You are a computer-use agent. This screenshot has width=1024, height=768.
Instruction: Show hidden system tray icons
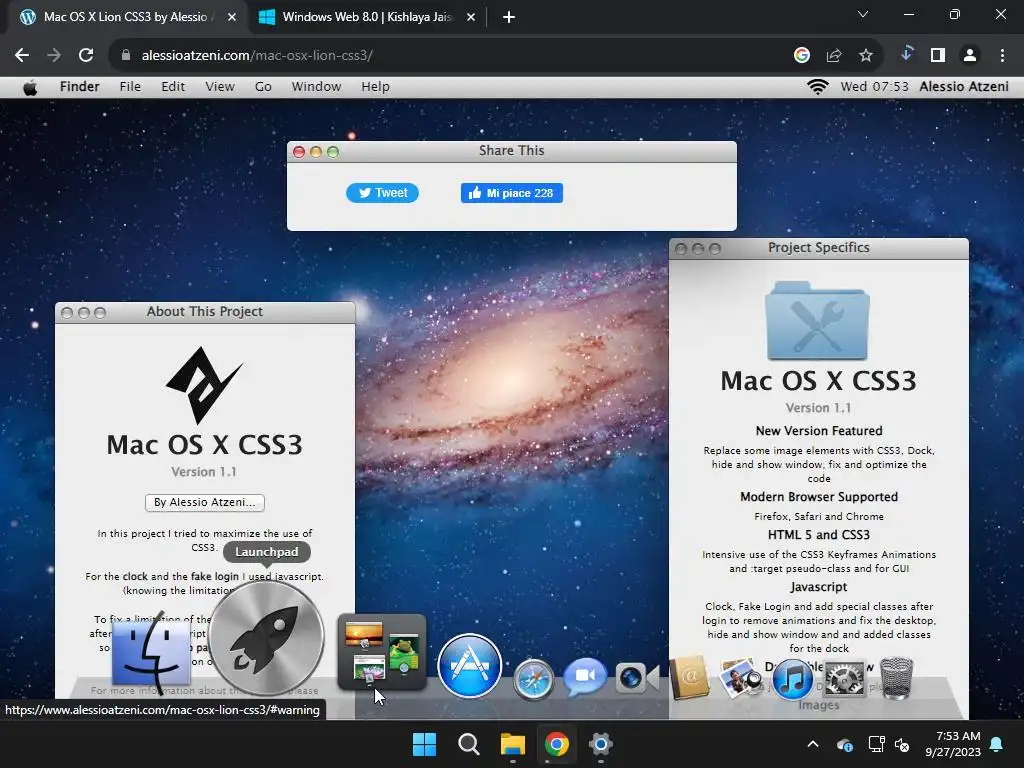813,744
